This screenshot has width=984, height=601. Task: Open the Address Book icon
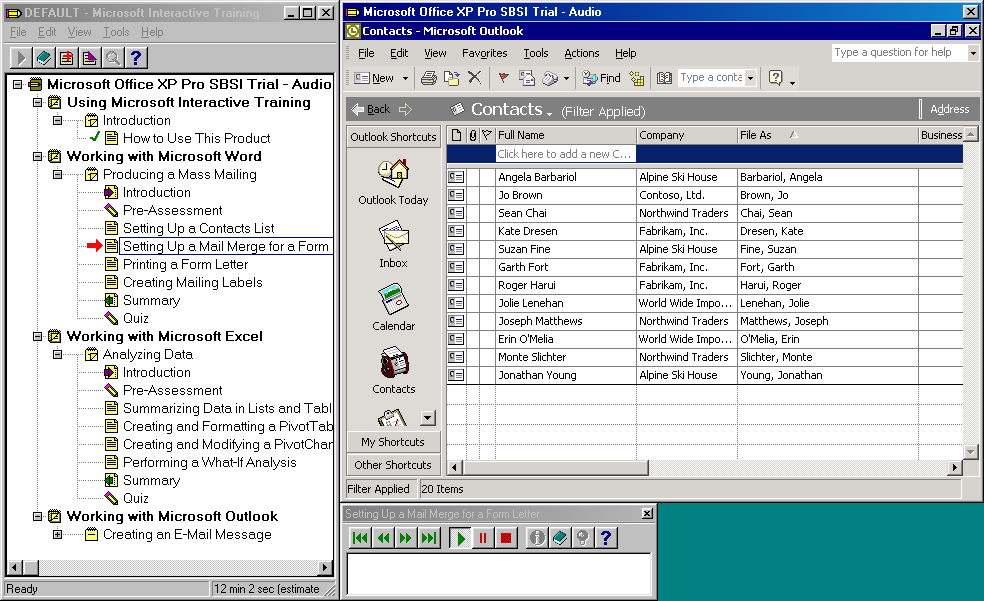click(x=664, y=78)
